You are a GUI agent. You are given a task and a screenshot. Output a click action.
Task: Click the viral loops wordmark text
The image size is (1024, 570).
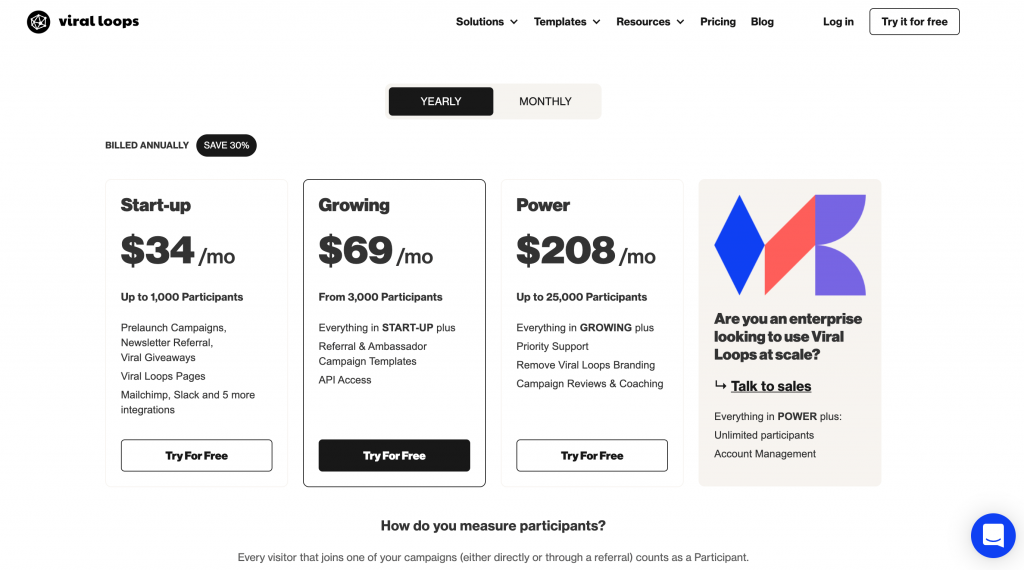pos(99,21)
